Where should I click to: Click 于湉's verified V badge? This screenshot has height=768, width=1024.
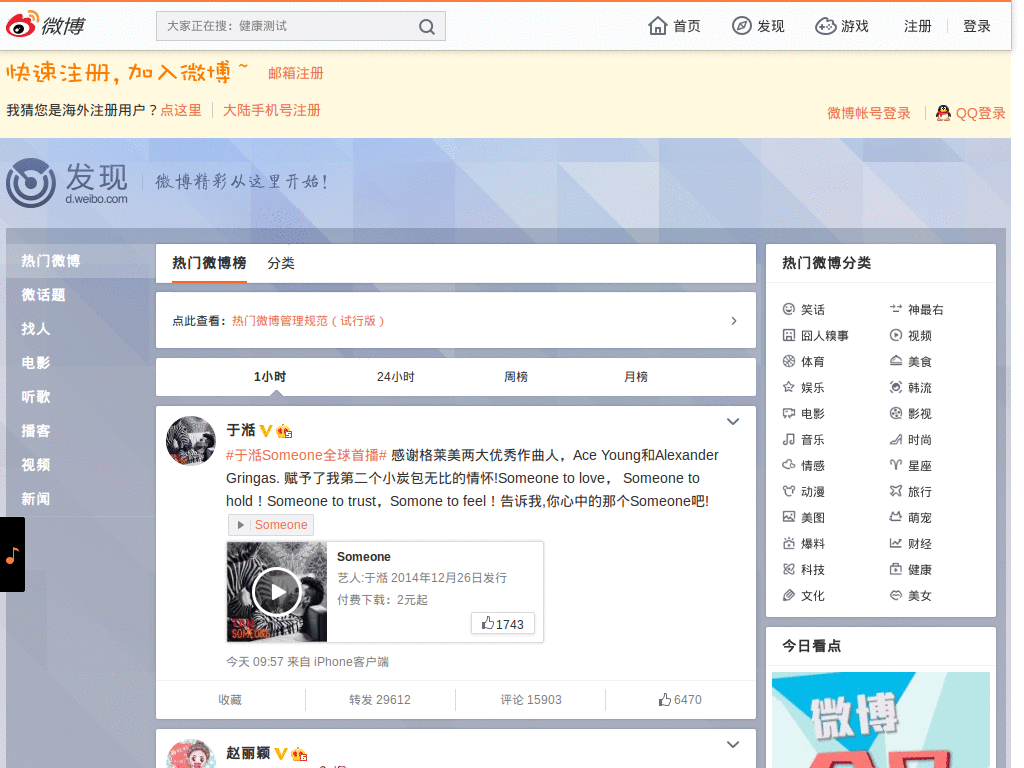pyautogui.click(x=266, y=430)
